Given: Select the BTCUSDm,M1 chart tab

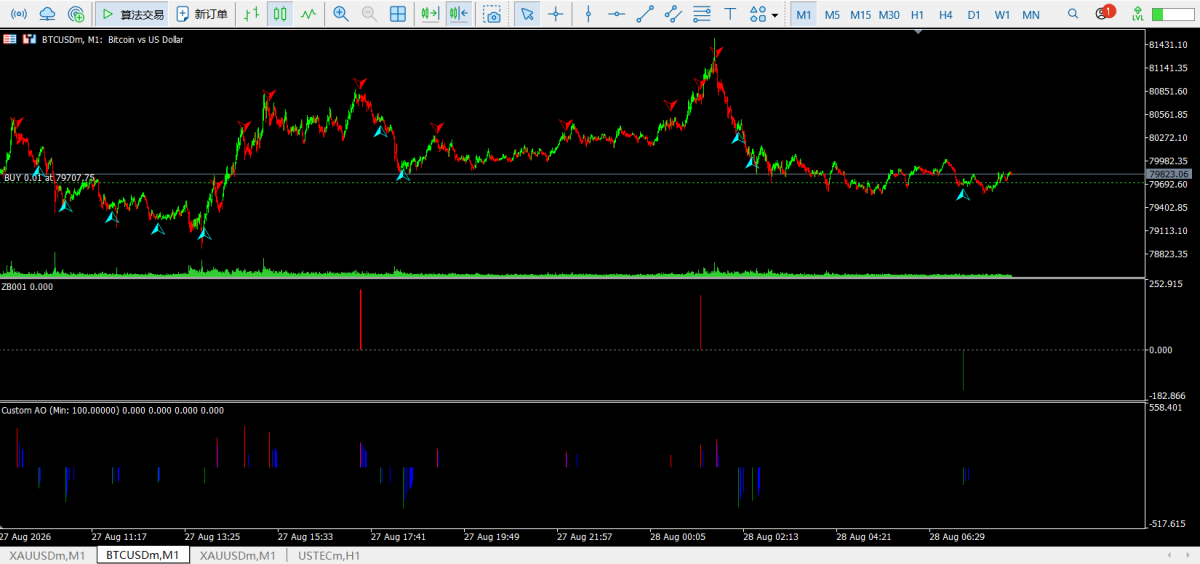Looking at the screenshot, I should tap(143, 555).
